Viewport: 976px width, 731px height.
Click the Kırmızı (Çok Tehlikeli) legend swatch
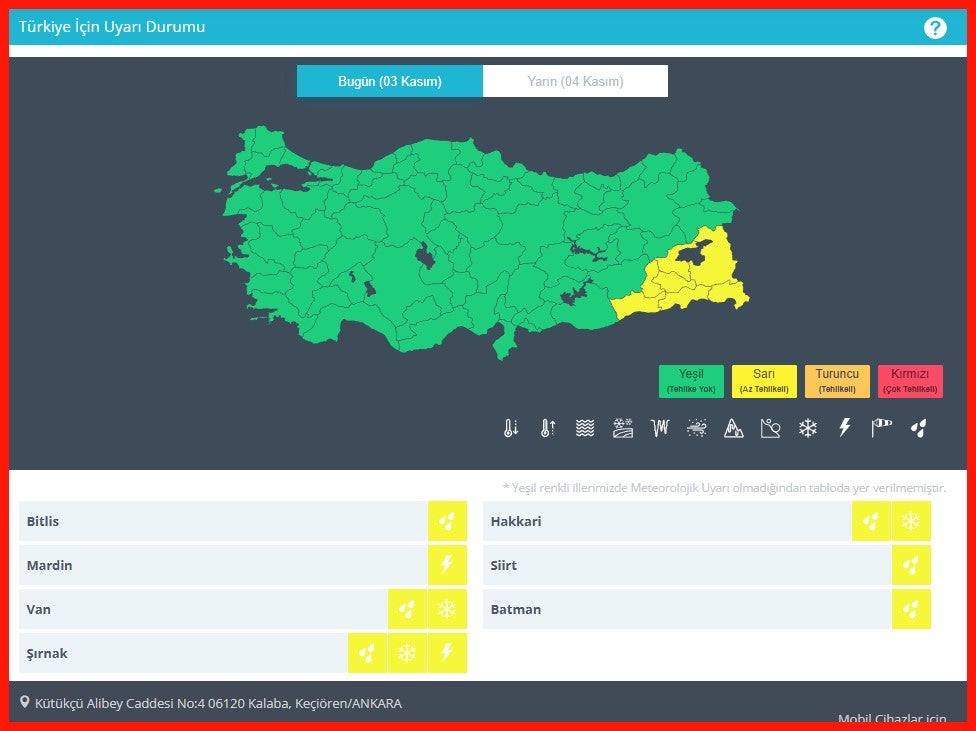pyautogui.click(x=910, y=381)
